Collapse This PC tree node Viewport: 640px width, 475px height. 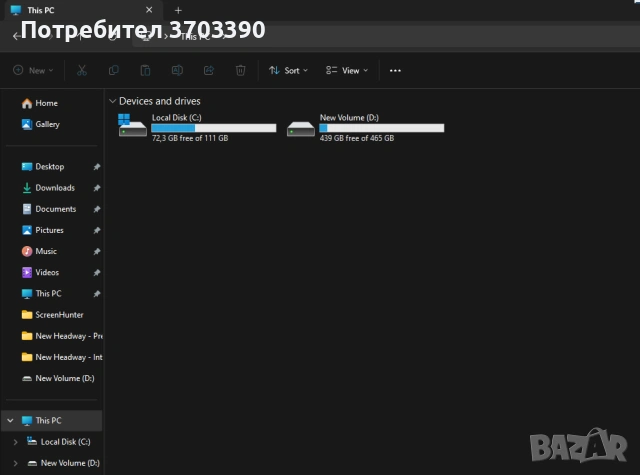click(11, 420)
